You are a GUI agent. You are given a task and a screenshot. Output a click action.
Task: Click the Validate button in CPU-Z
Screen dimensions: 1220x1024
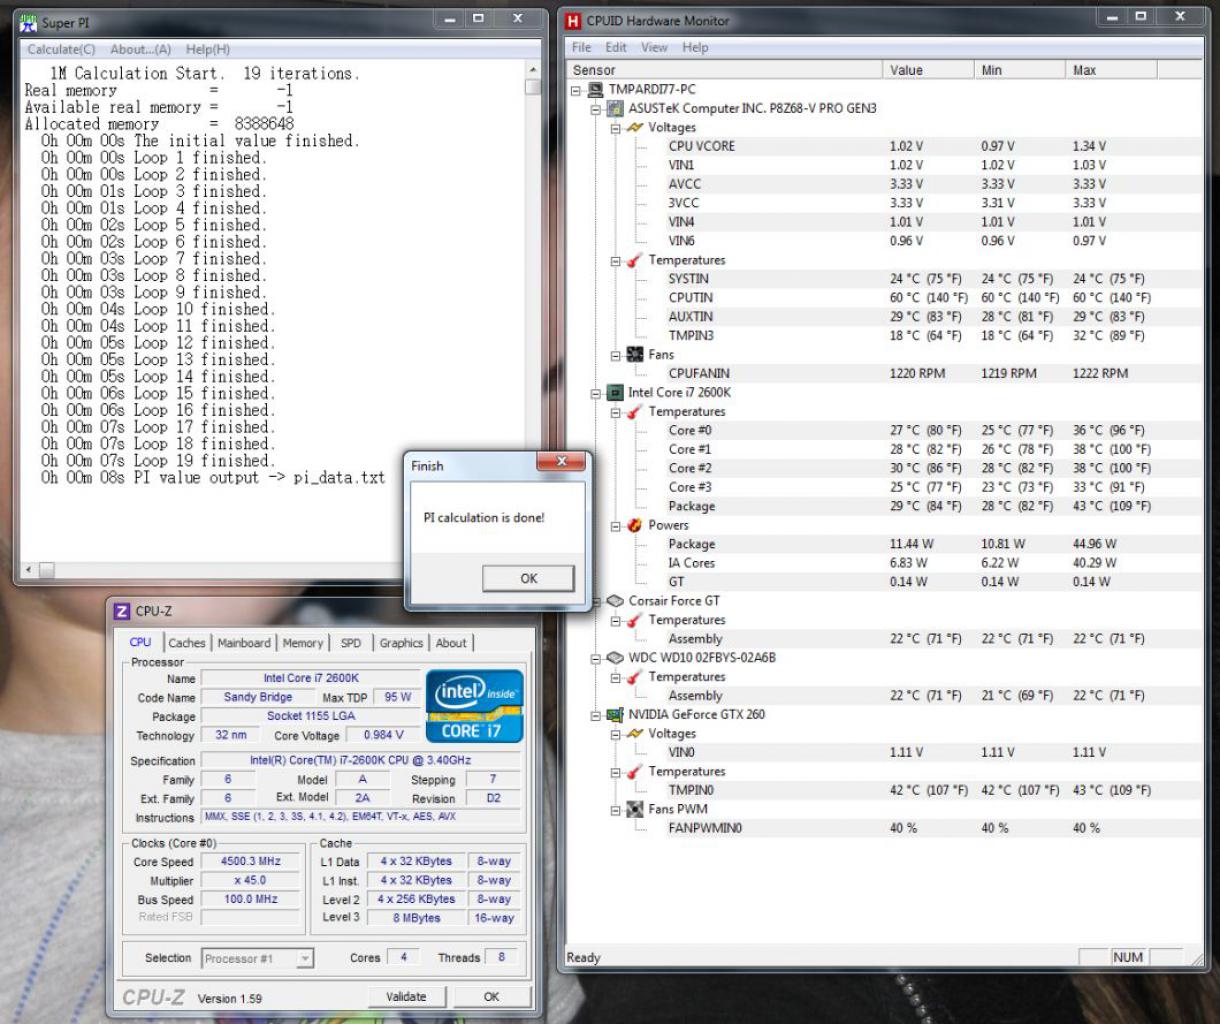(x=406, y=997)
